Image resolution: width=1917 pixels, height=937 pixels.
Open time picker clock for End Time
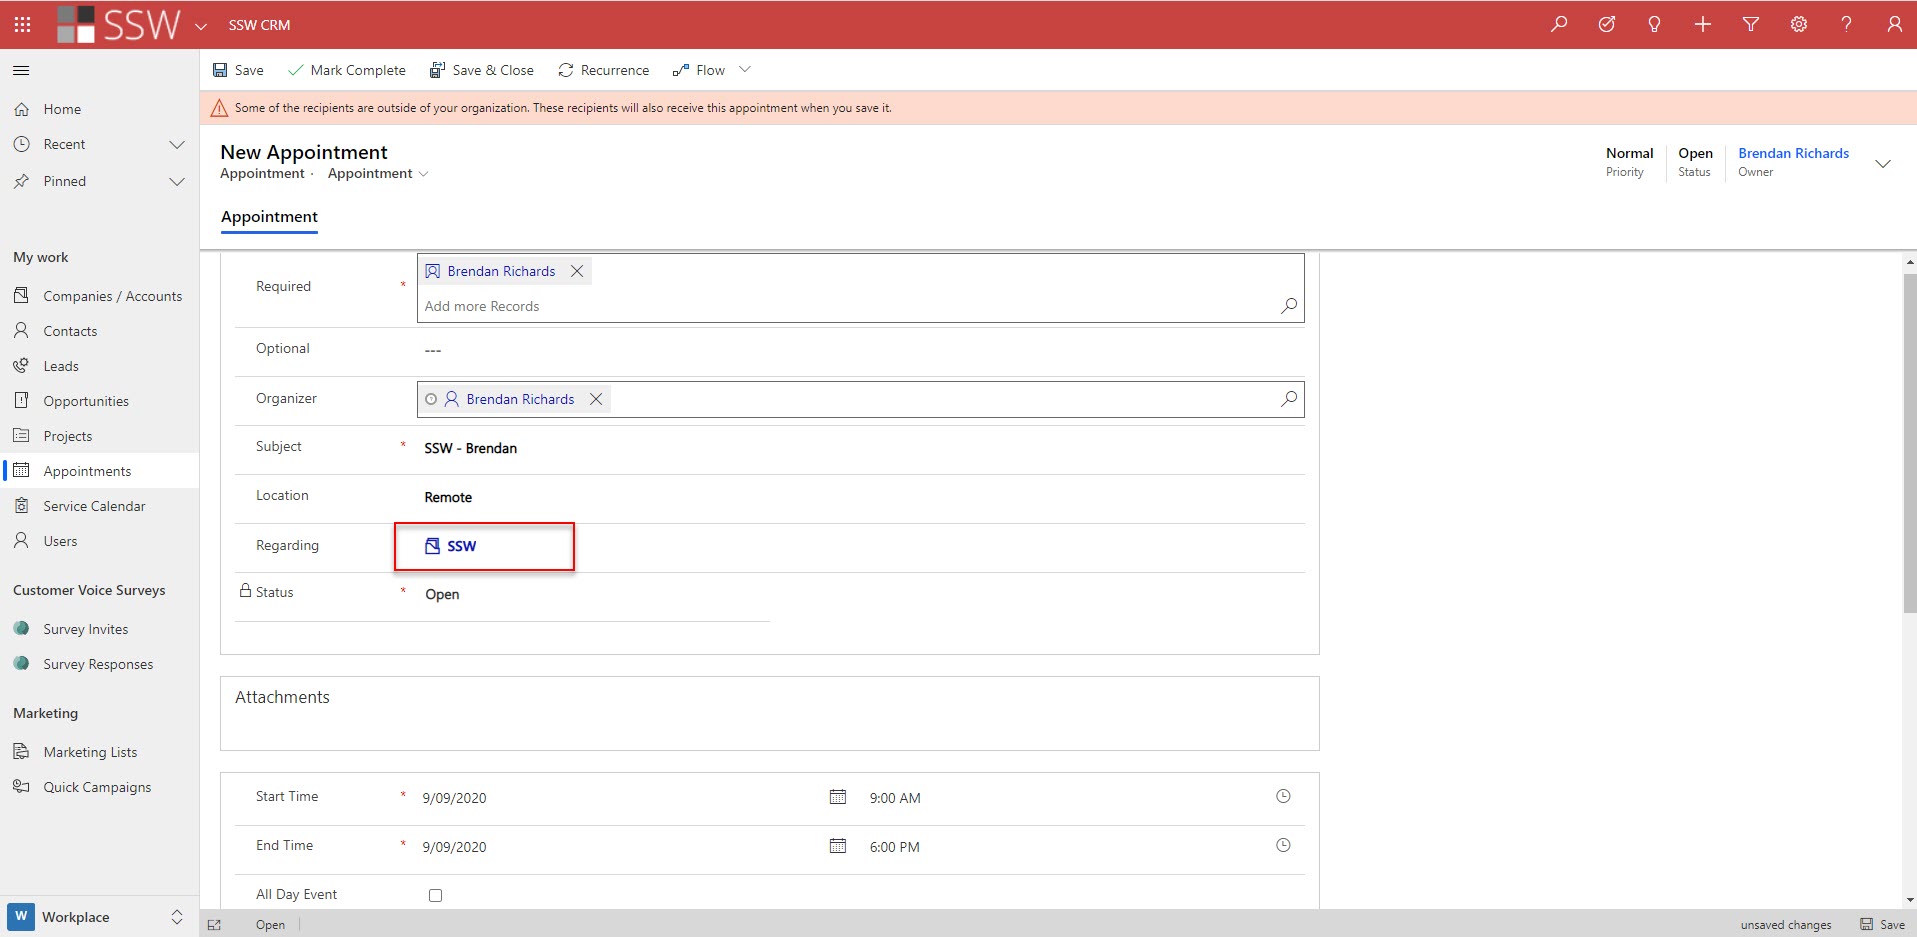tap(1283, 846)
